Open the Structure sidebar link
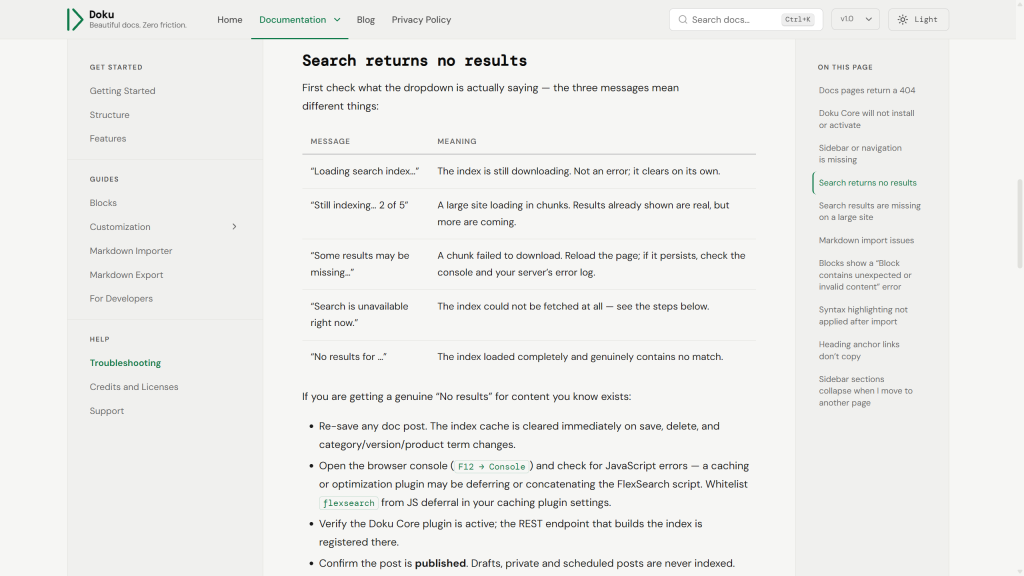 tap(109, 115)
